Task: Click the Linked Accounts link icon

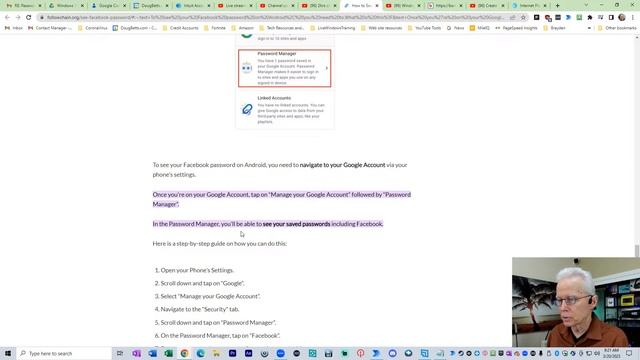Action: point(247,109)
